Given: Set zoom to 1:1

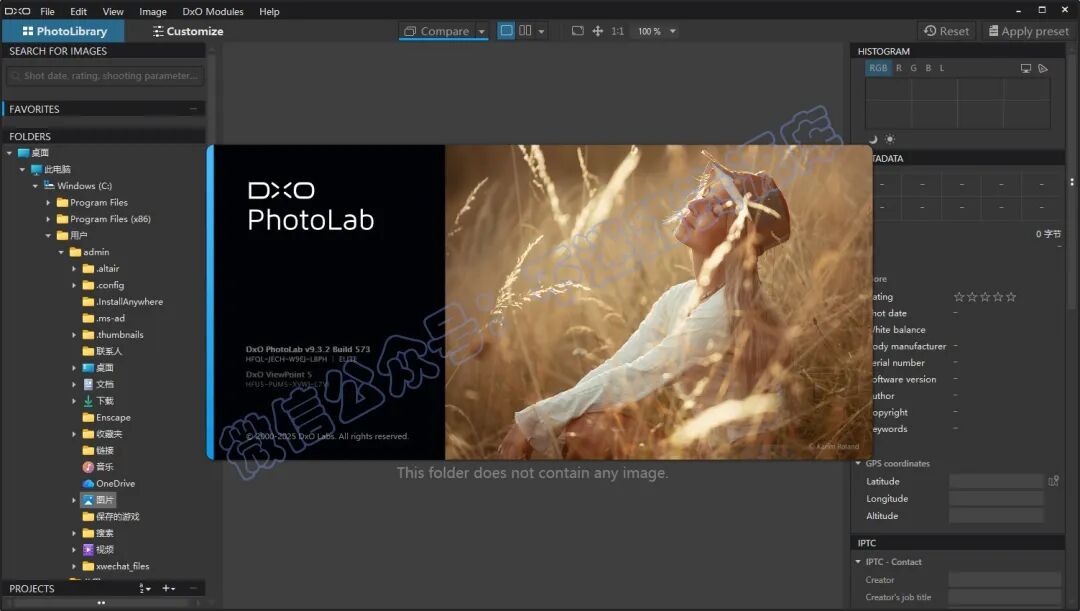Looking at the screenshot, I should point(618,31).
